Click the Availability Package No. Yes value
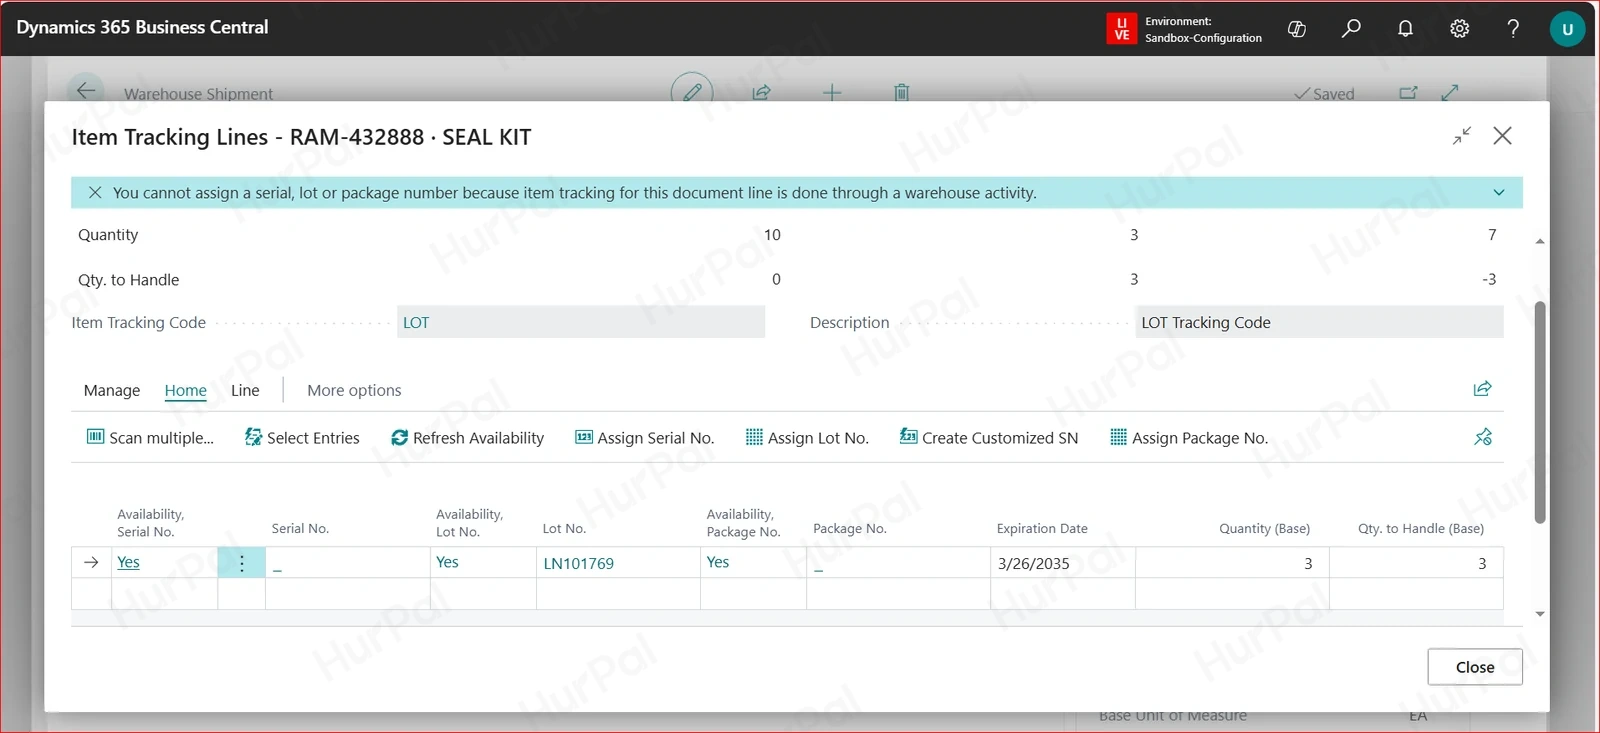 pyautogui.click(x=718, y=562)
